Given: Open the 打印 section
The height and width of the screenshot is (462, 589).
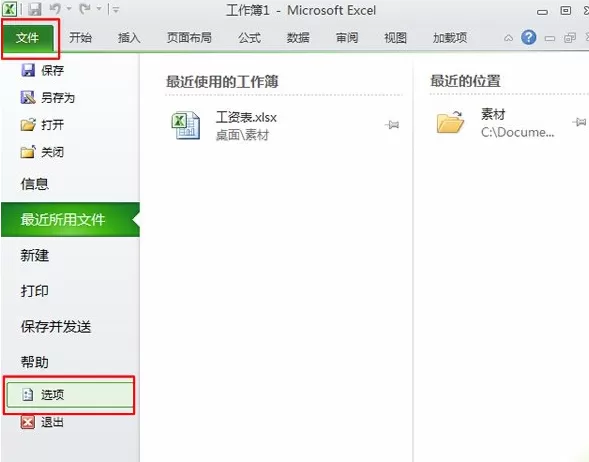Looking at the screenshot, I should 35,291.
